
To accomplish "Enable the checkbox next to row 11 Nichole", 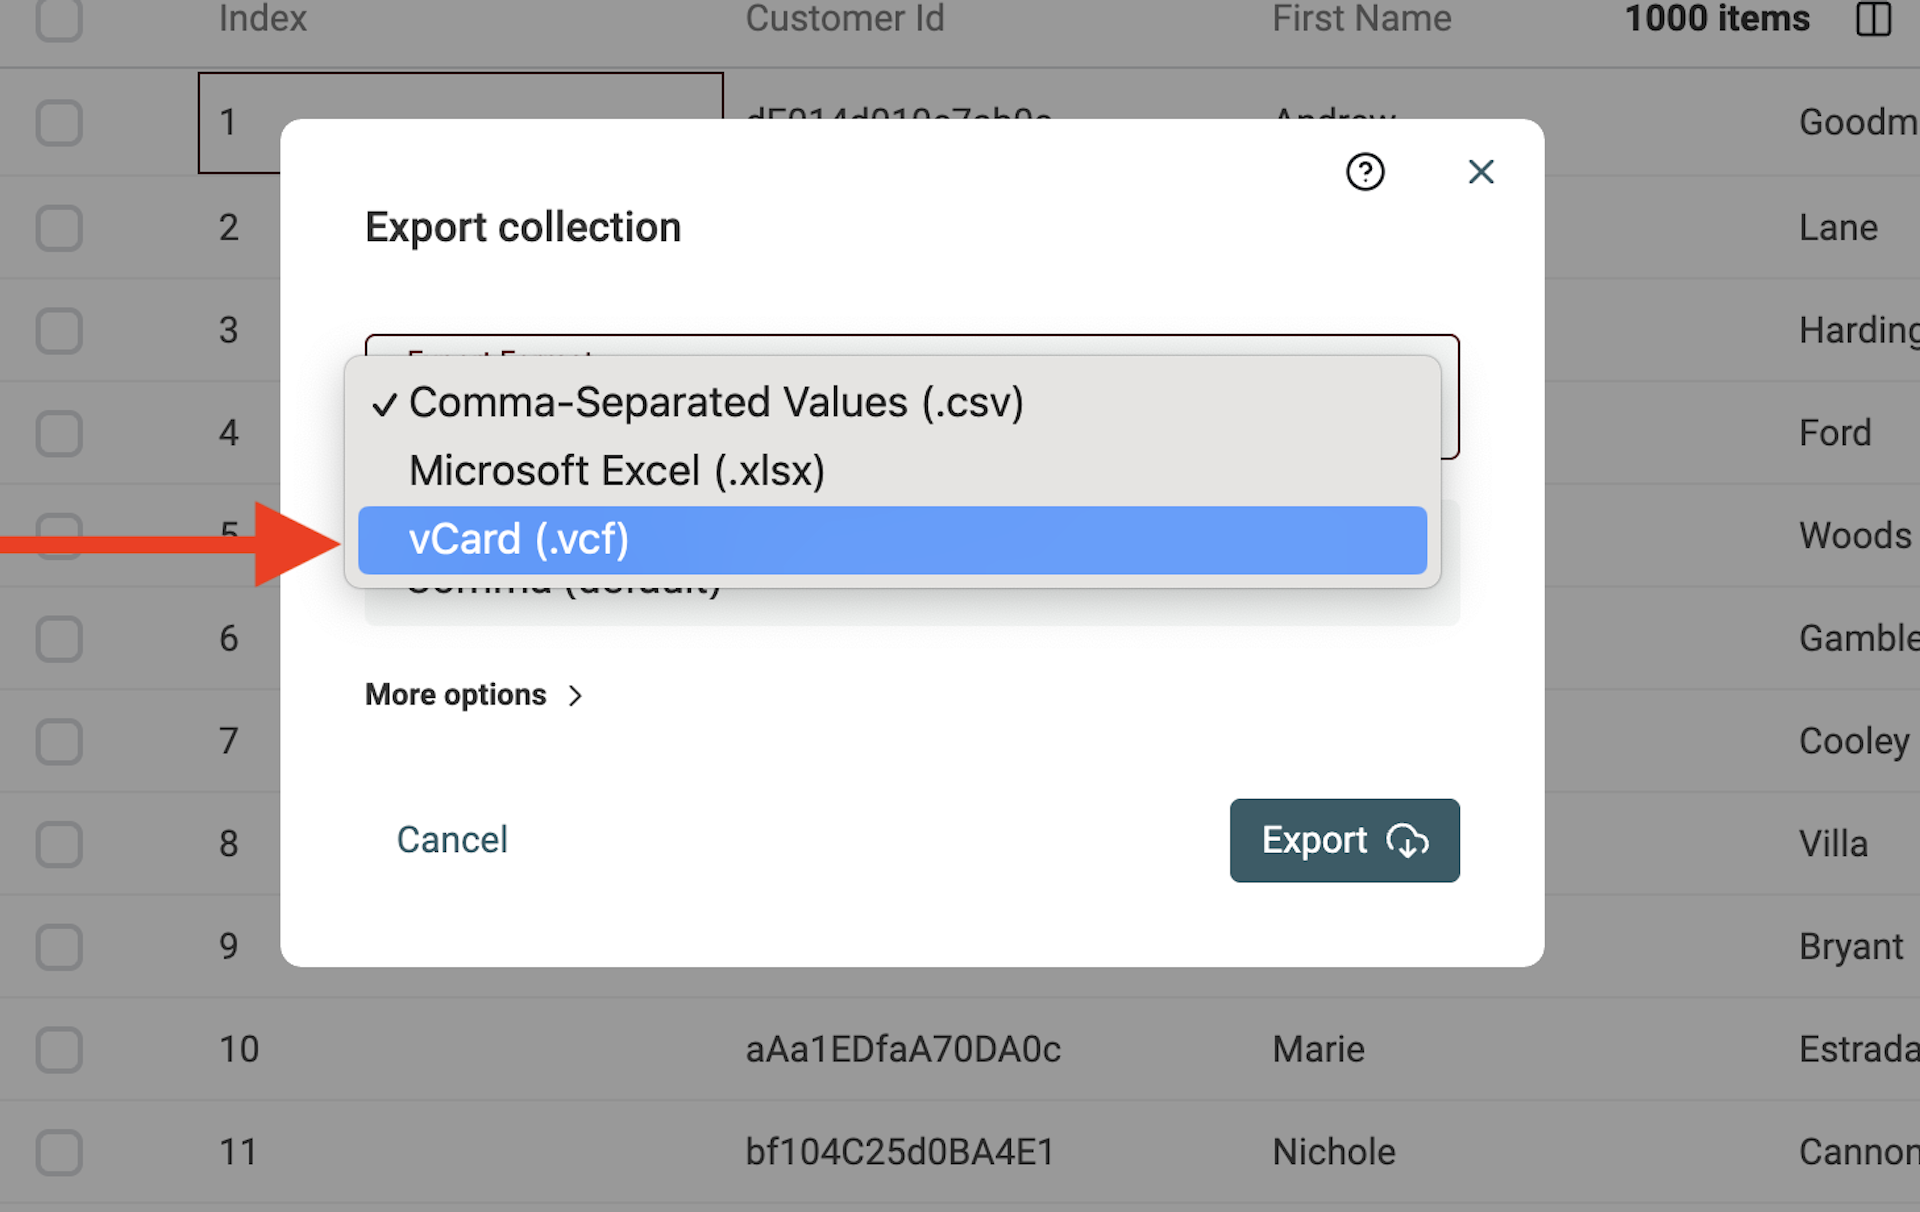I will click(x=59, y=1152).
